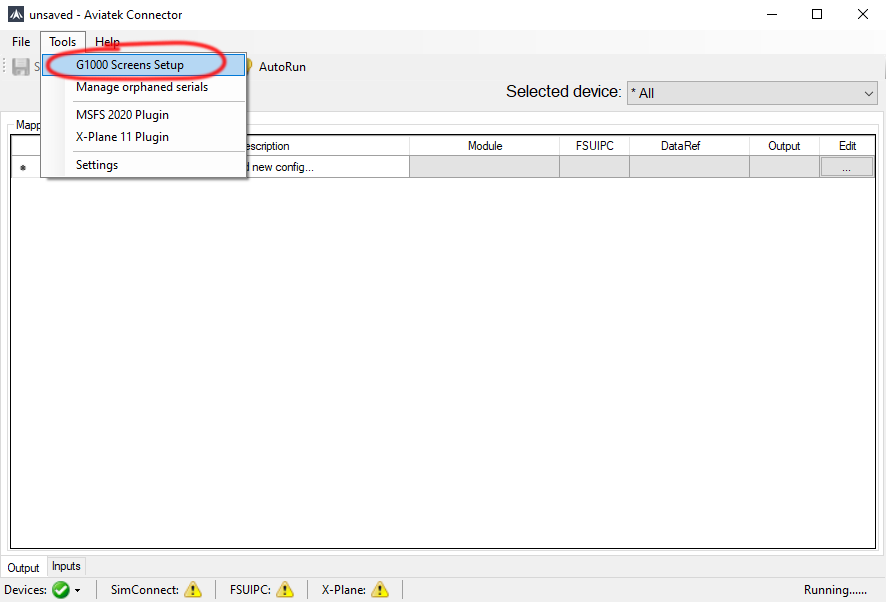The width and height of the screenshot is (886, 602).
Task: Choose Manage orphaned serials
Action: click(x=142, y=87)
